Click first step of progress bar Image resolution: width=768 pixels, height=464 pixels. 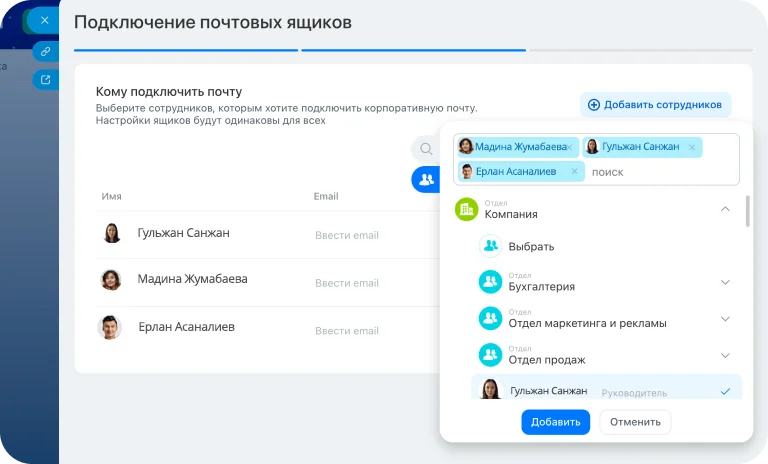[x=186, y=50]
